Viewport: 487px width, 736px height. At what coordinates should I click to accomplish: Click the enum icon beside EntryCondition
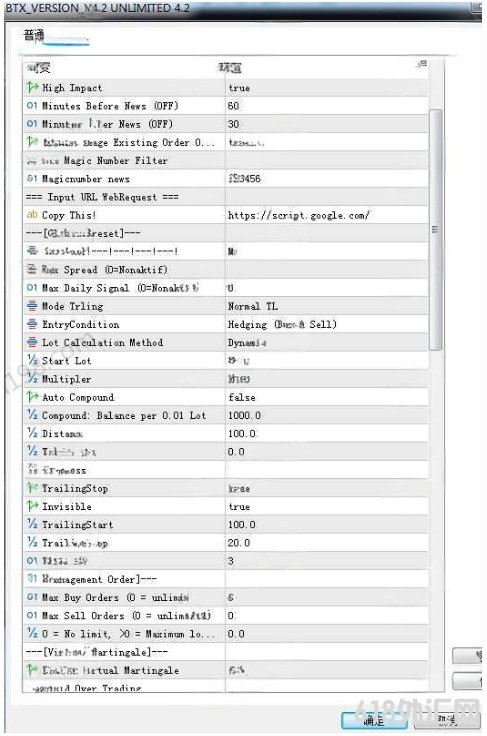pyautogui.click(x=32, y=324)
